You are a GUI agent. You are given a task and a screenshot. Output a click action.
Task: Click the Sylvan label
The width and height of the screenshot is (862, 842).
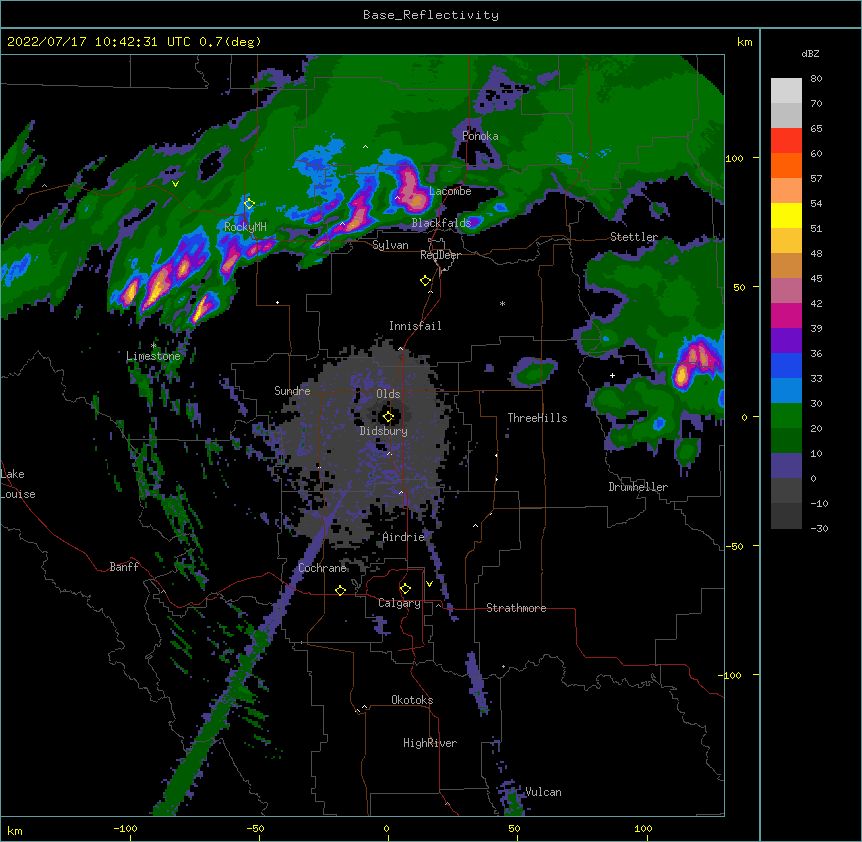coord(390,245)
